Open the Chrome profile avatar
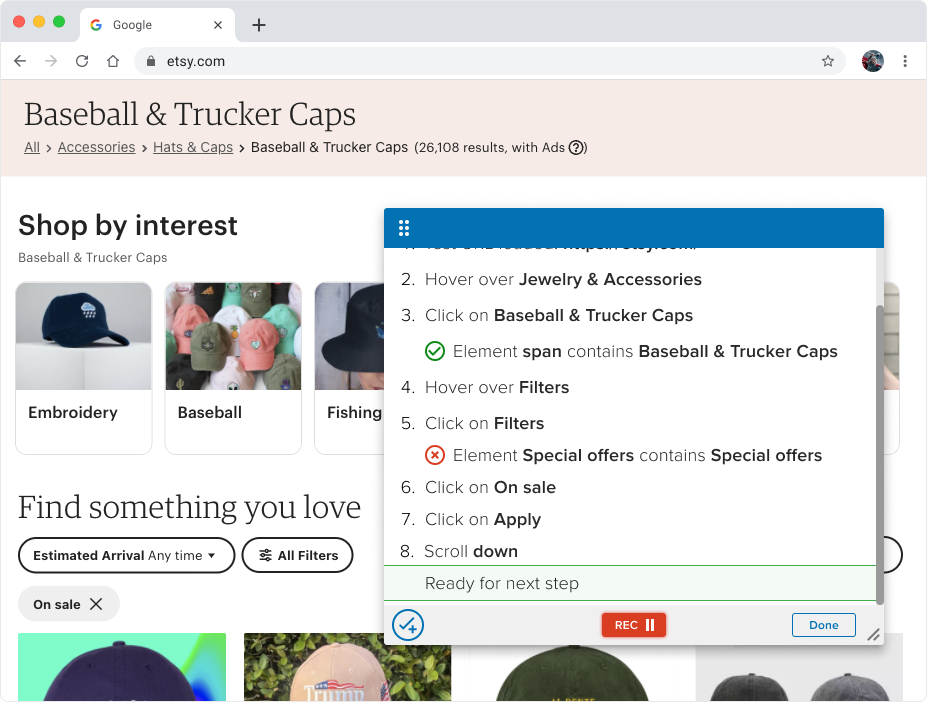Image resolution: width=927 pixels, height=702 pixels. (x=873, y=61)
